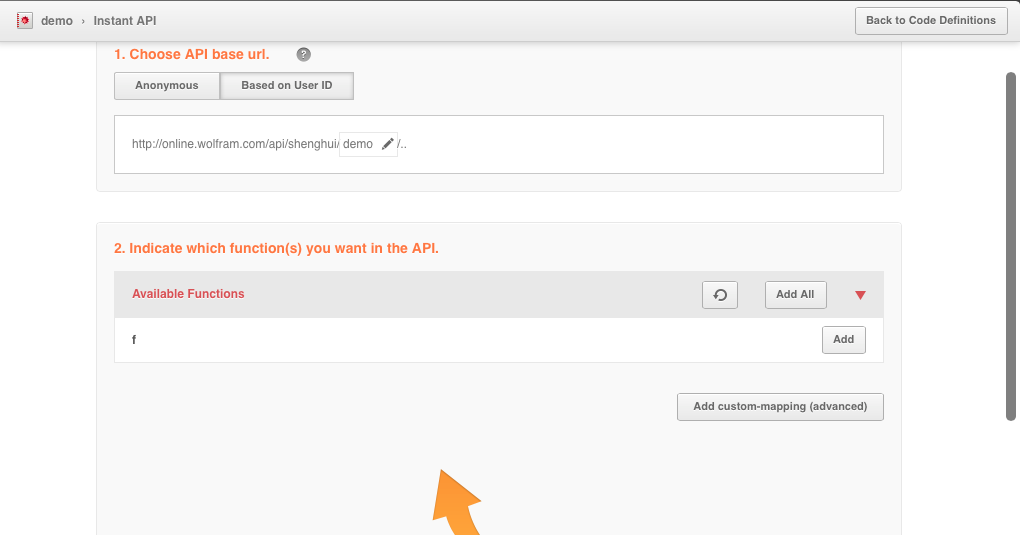Screen dimensions: 1020x535
Task: Click the Indicate which function(s) heading
Action: click(276, 249)
